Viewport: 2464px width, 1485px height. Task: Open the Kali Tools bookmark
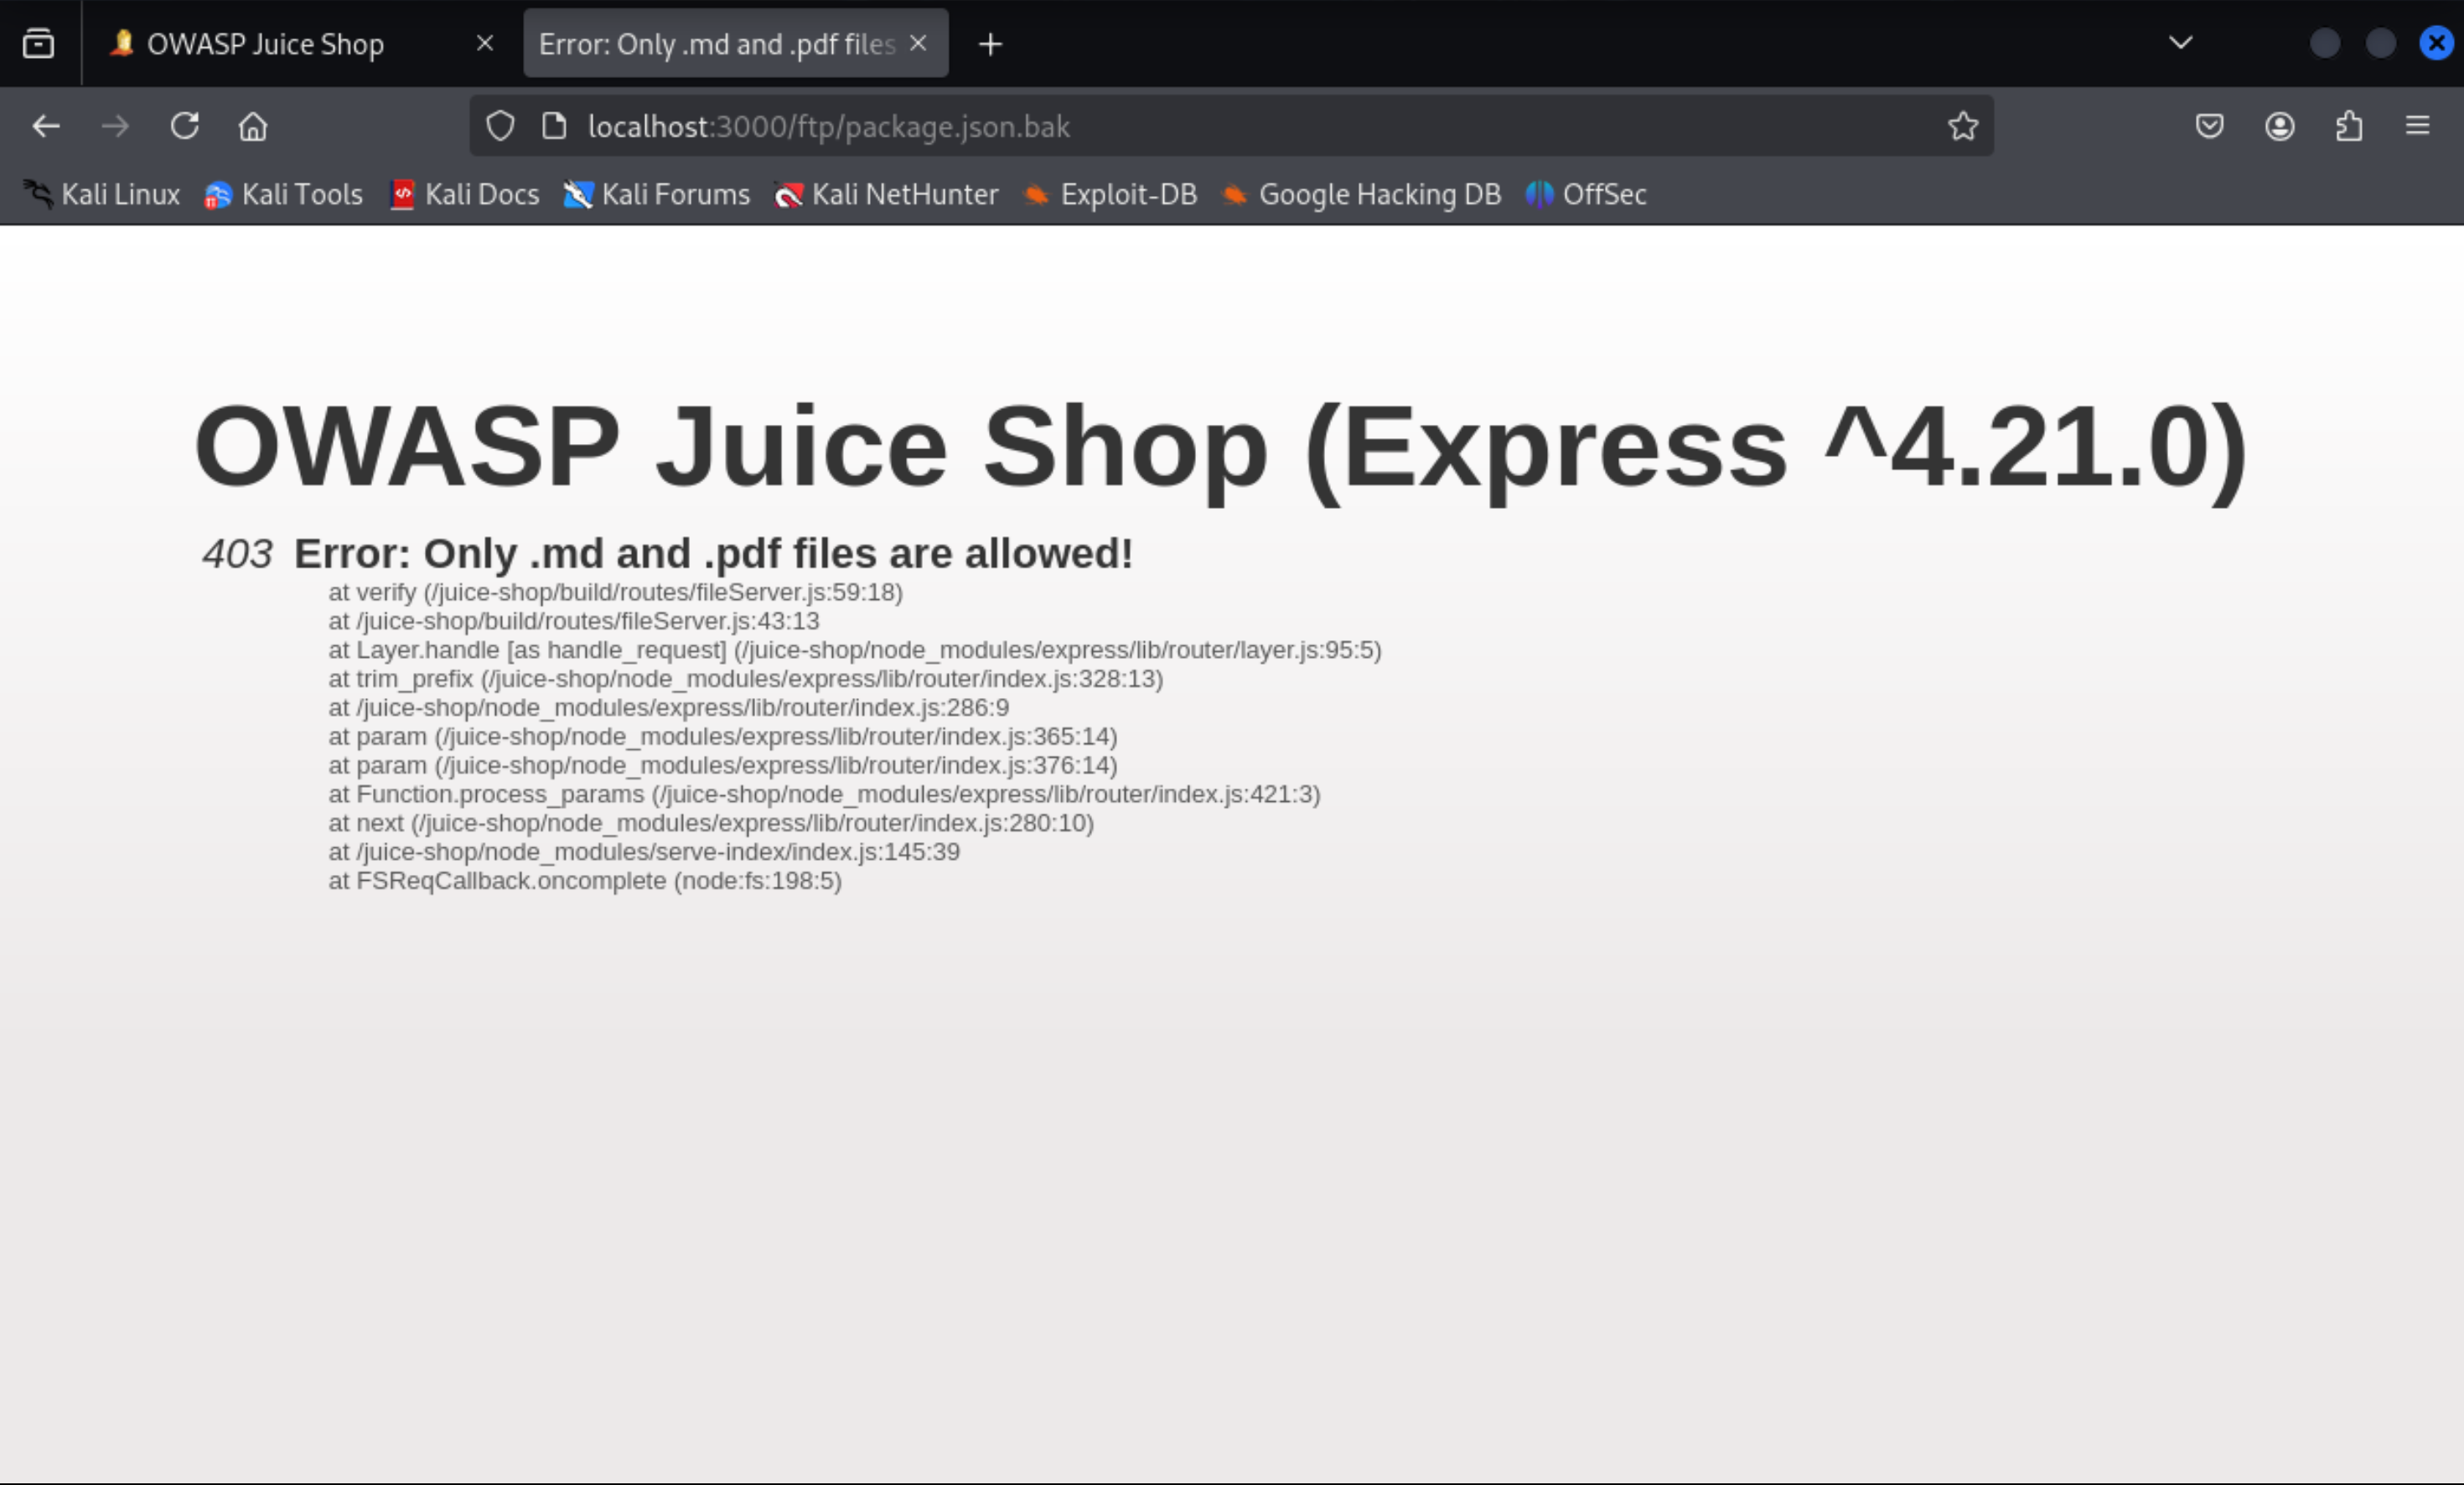point(284,195)
